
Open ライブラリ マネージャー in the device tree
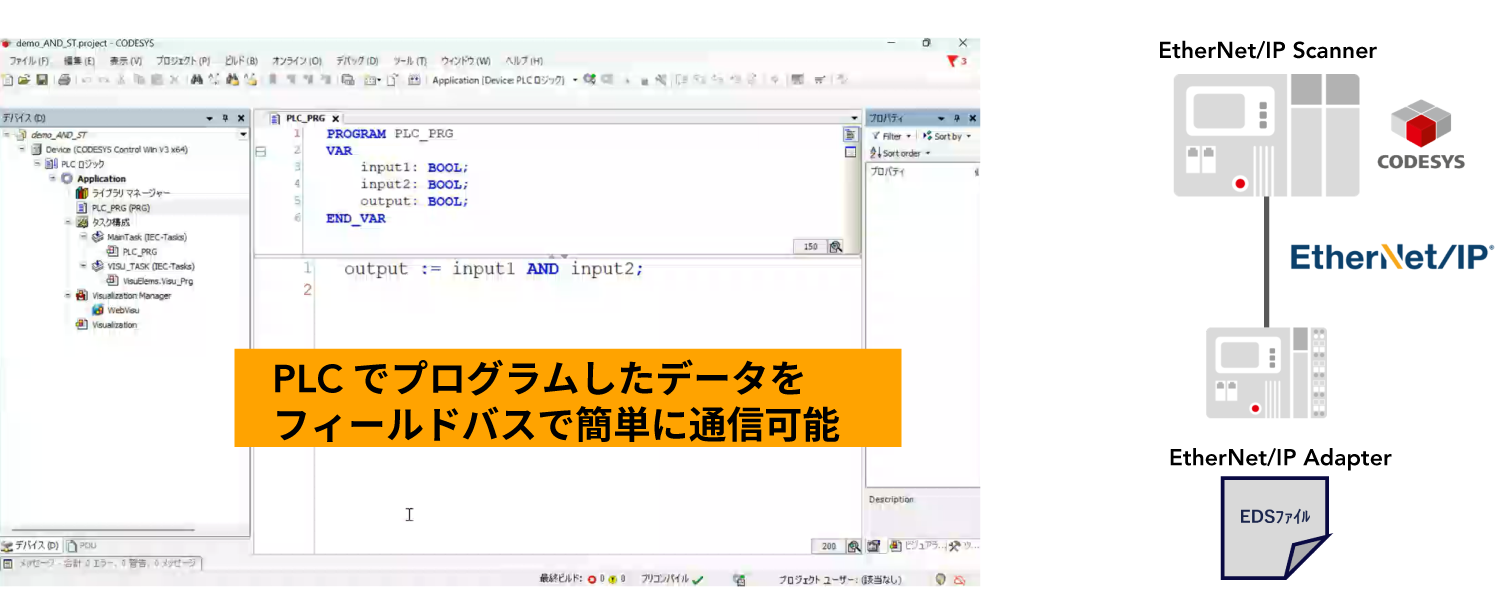130,193
